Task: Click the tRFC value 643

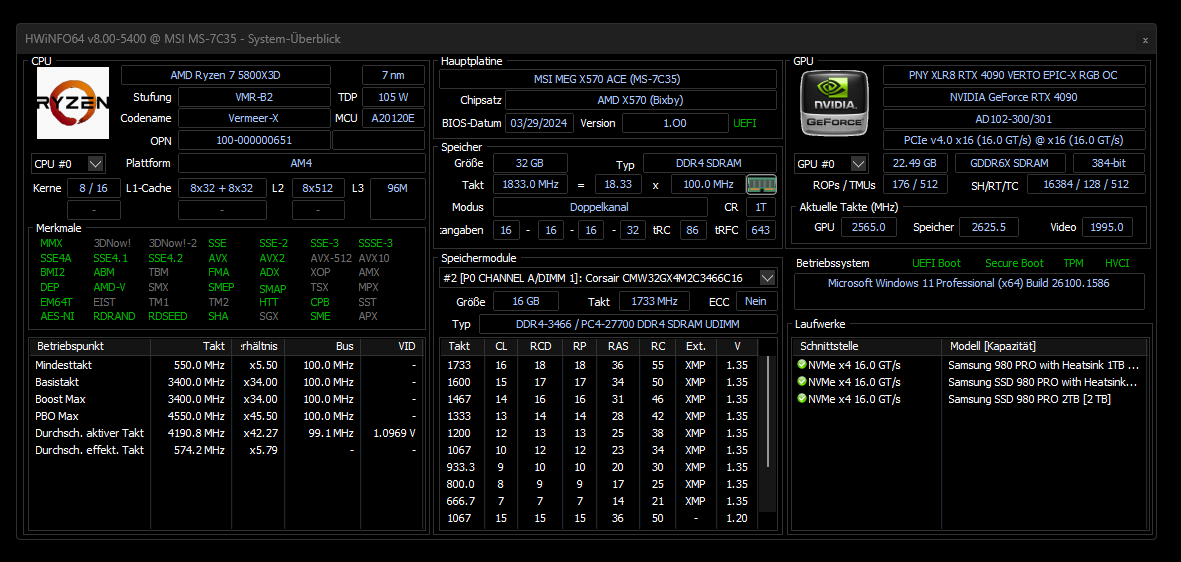Action: coord(761,231)
